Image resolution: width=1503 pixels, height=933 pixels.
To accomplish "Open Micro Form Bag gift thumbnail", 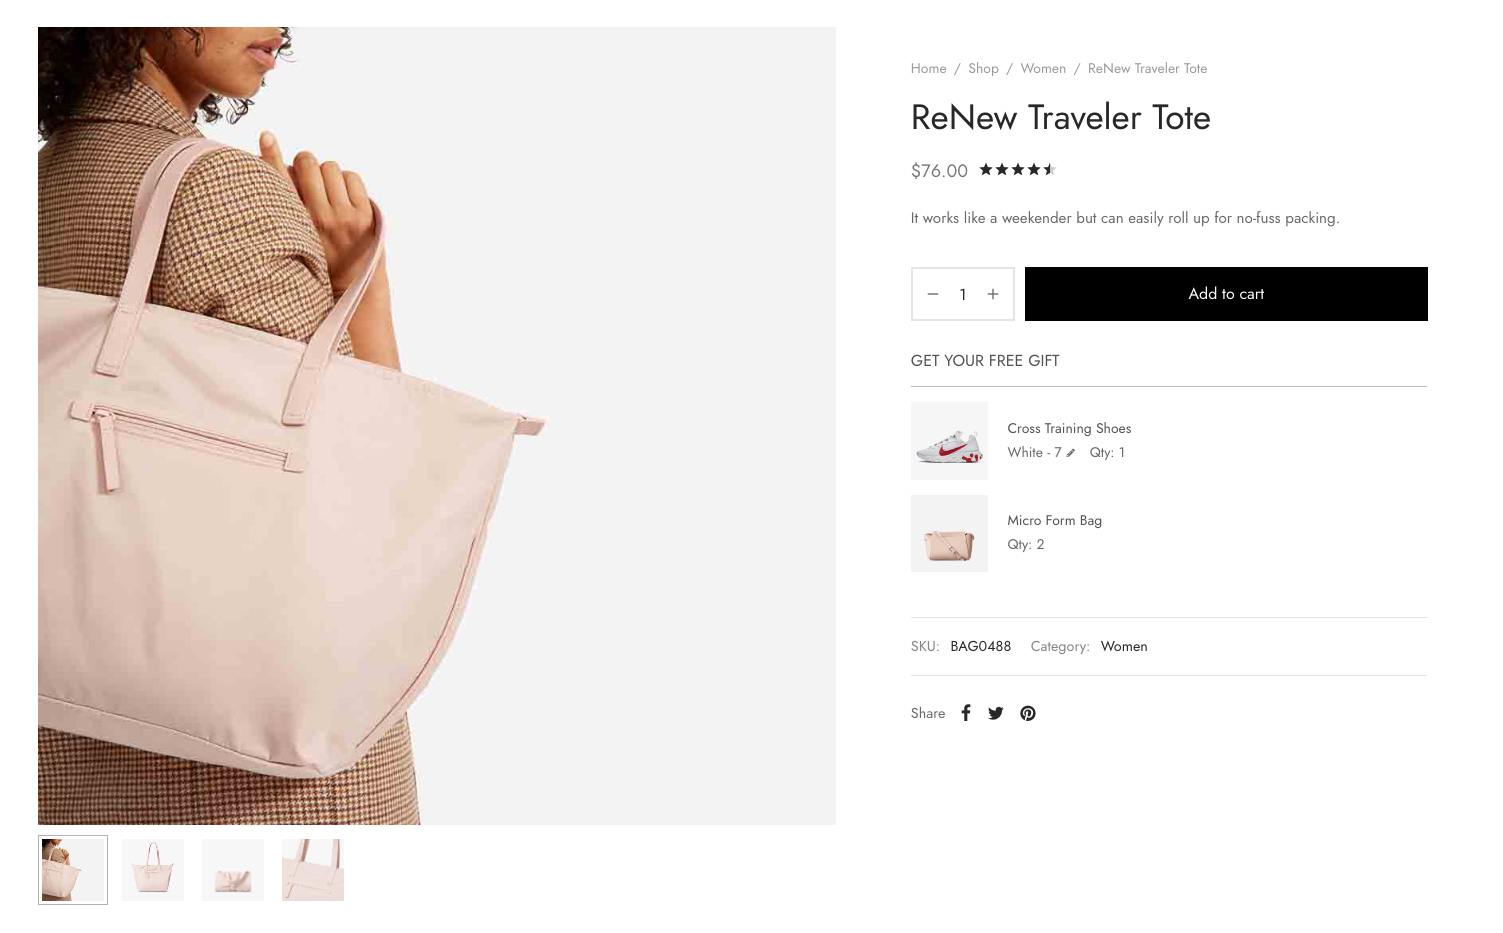I will pos(949,533).
